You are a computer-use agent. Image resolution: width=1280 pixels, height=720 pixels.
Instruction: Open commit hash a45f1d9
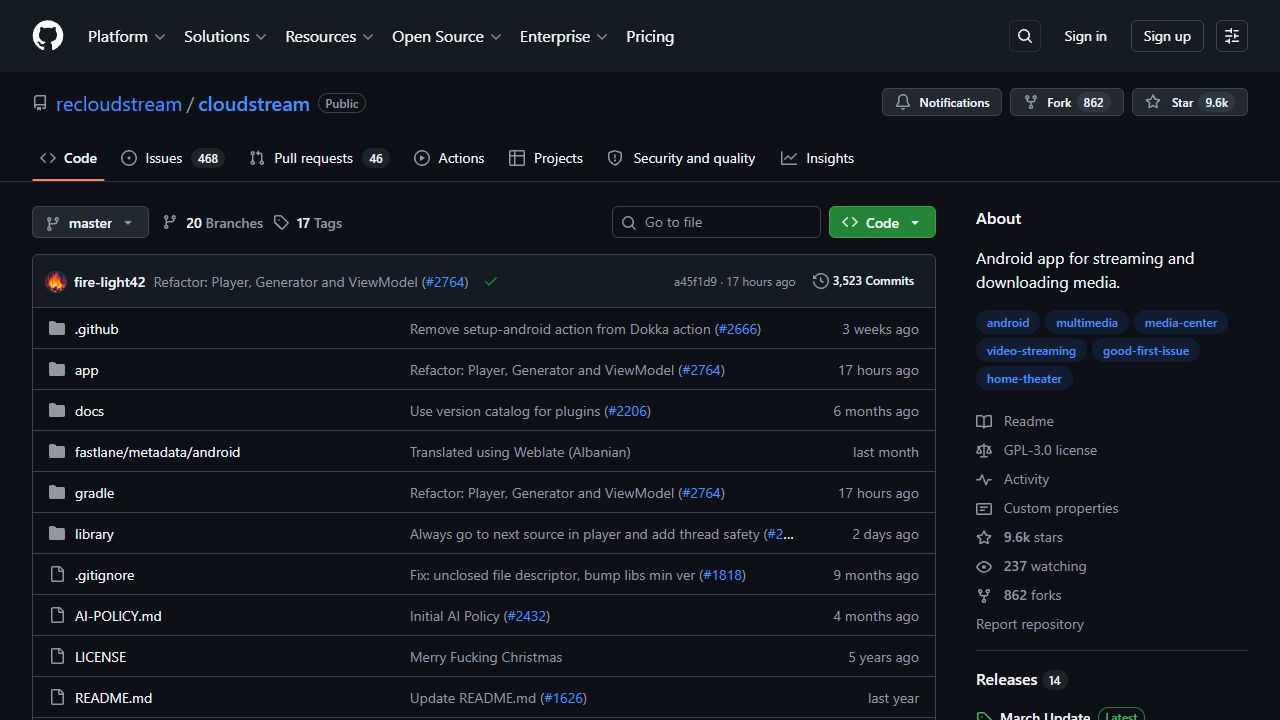click(x=695, y=282)
